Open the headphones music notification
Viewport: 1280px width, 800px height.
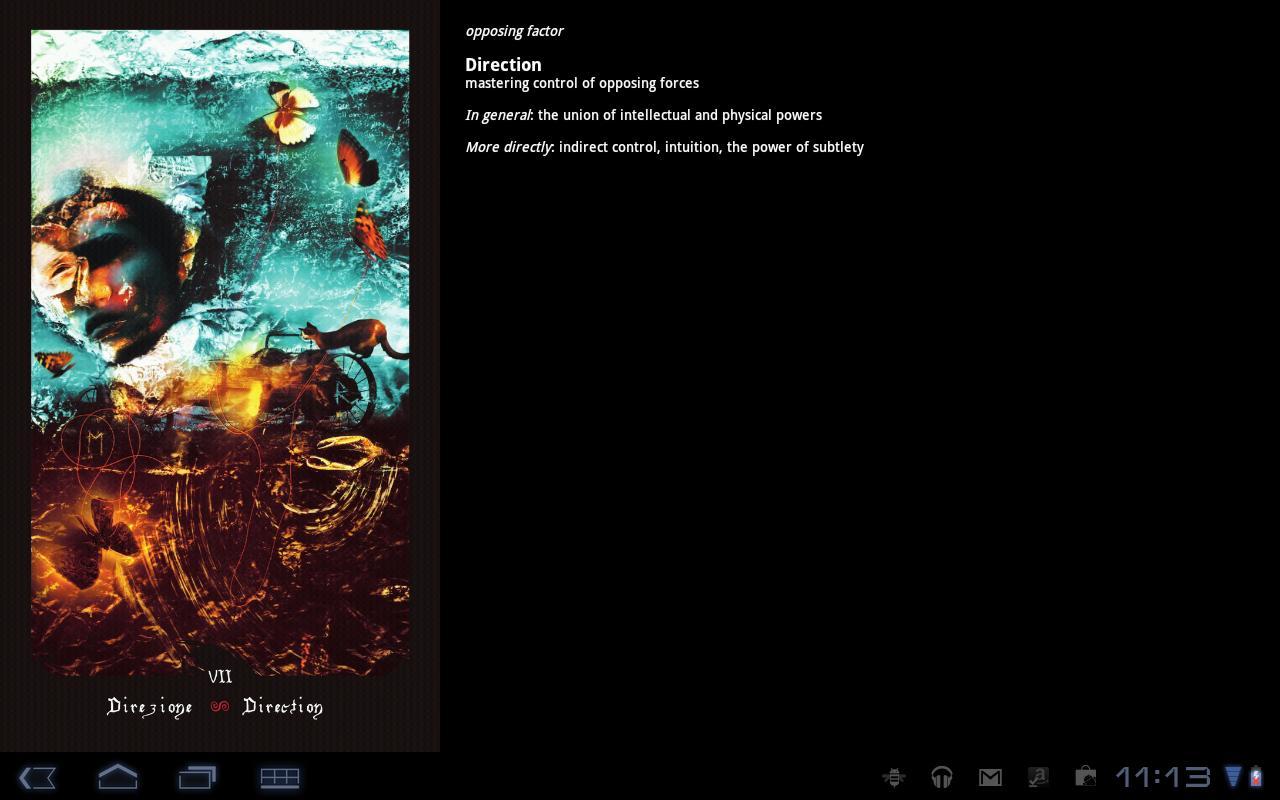point(941,777)
